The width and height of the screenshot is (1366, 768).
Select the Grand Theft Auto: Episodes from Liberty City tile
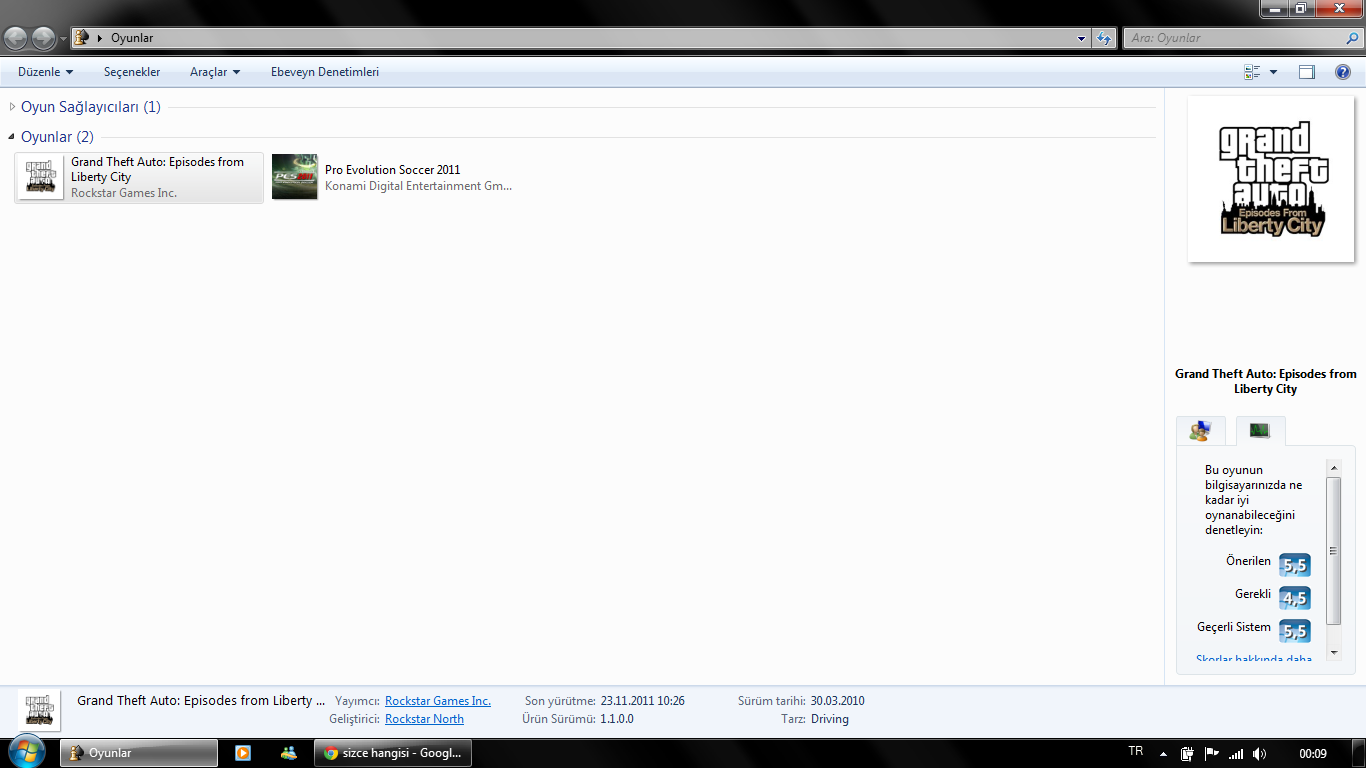[139, 178]
